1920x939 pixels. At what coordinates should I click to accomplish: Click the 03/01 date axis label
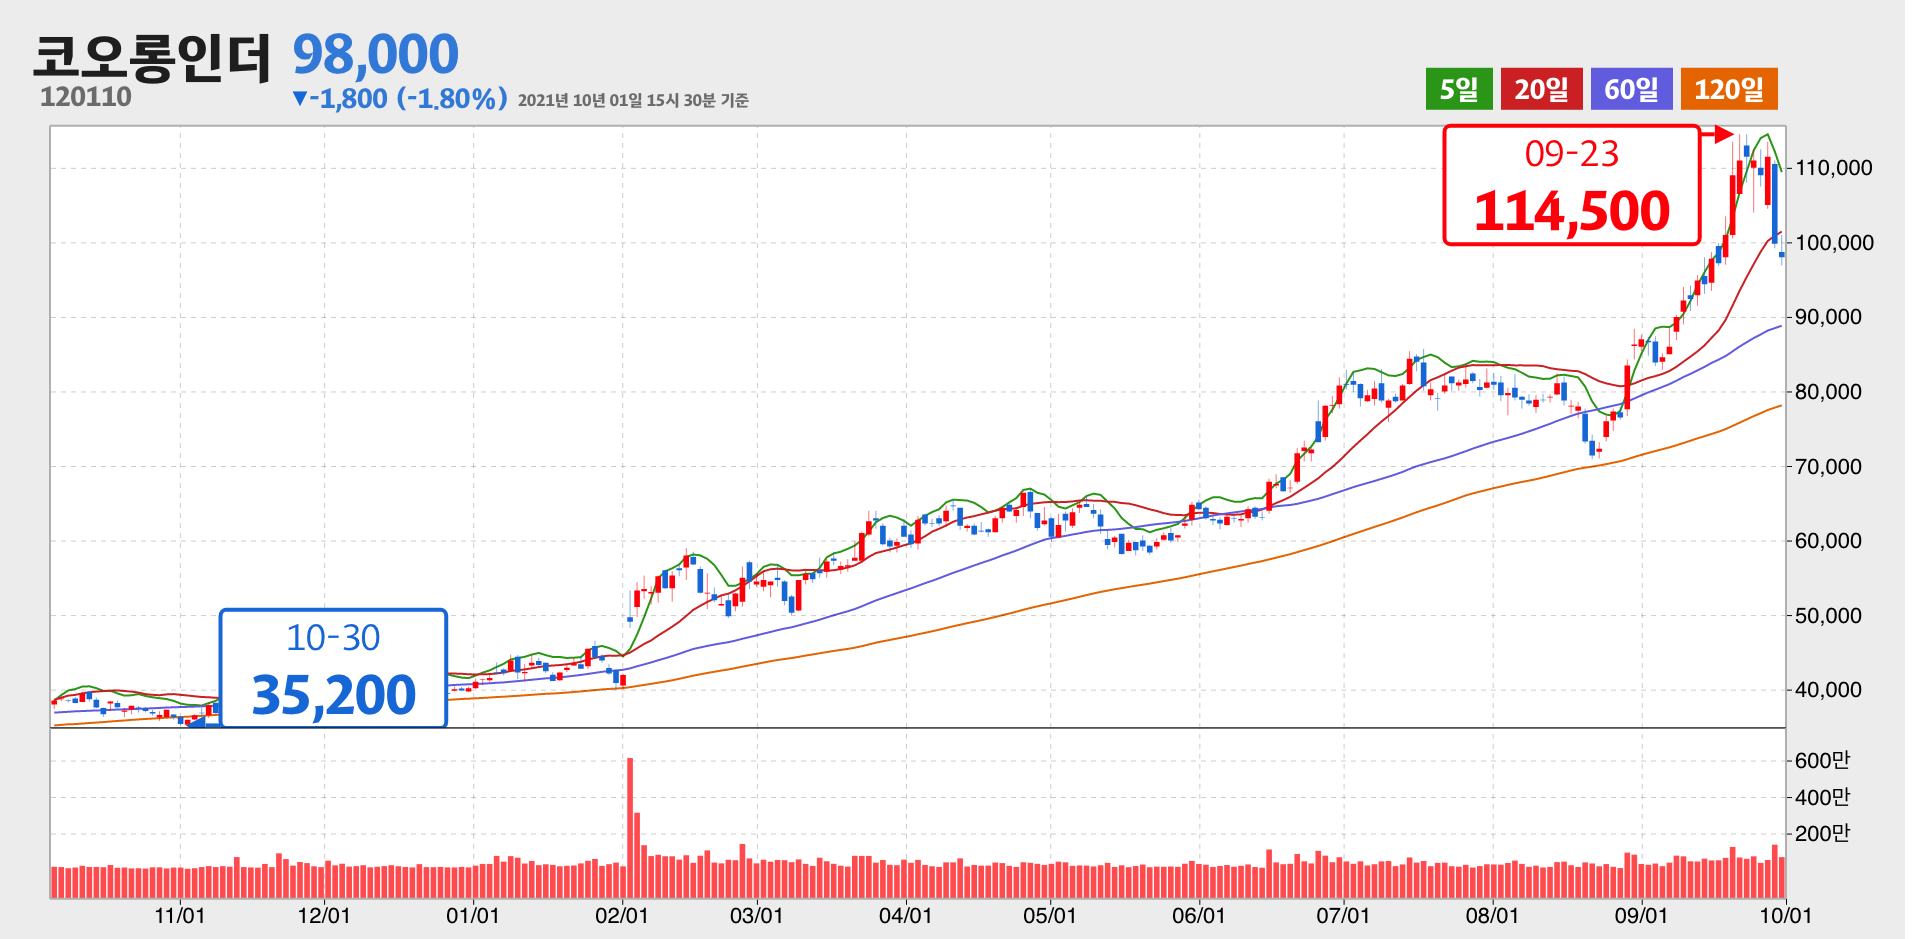tap(757, 916)
